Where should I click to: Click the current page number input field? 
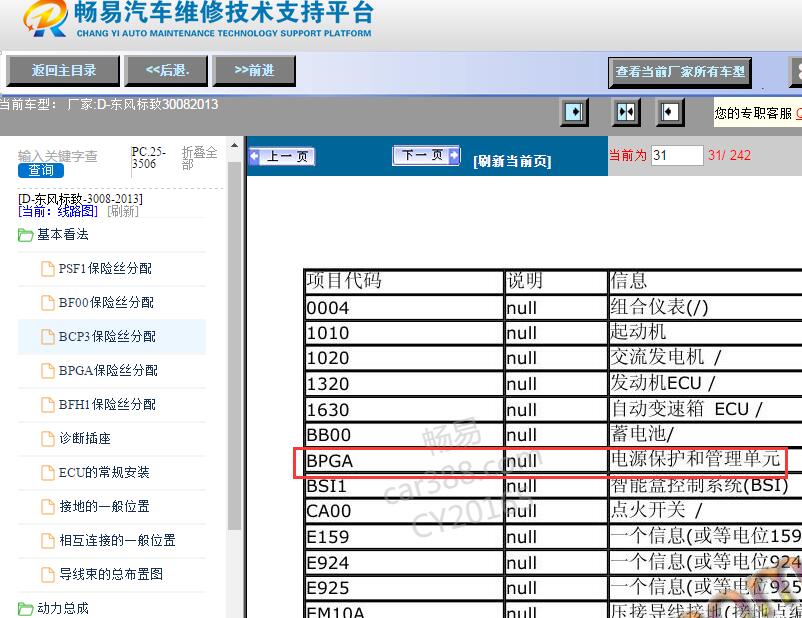[x=677, y=155]
